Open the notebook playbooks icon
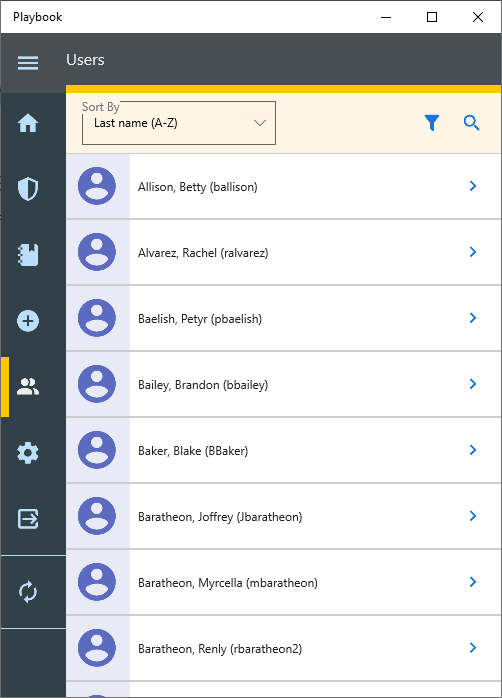Image resolution: width=502 pixels, height=698 pixels. click(x=28, y=255)
